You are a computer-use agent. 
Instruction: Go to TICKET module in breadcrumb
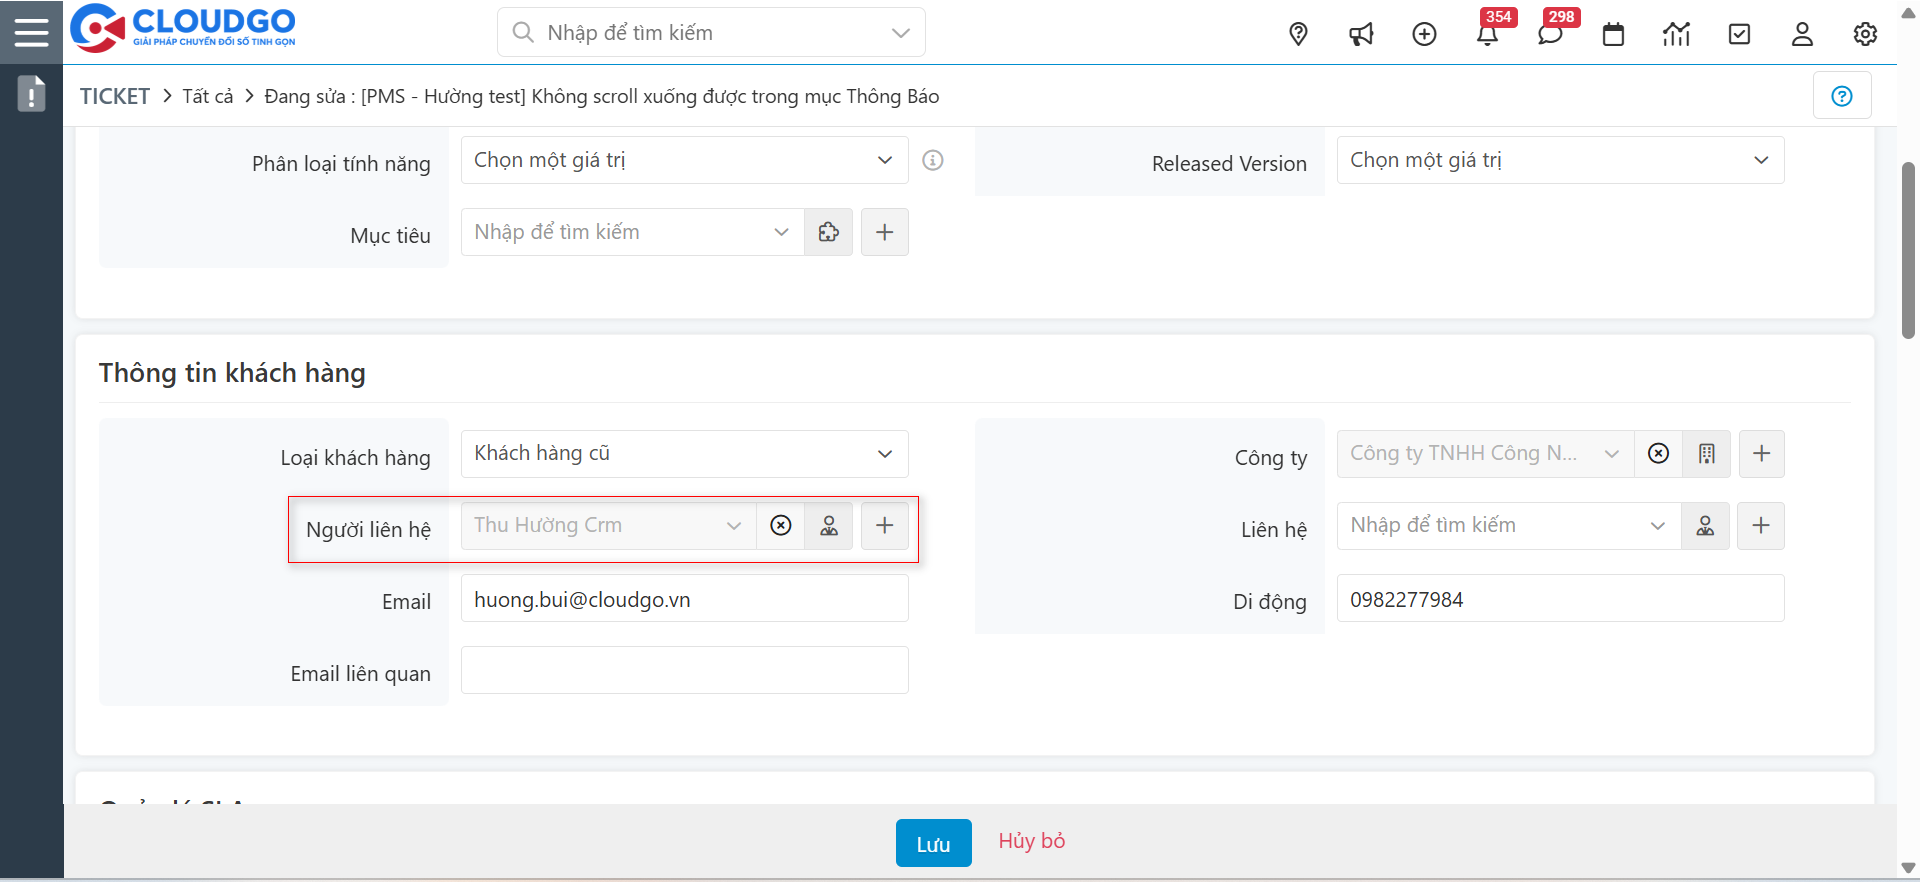[115, 96]
